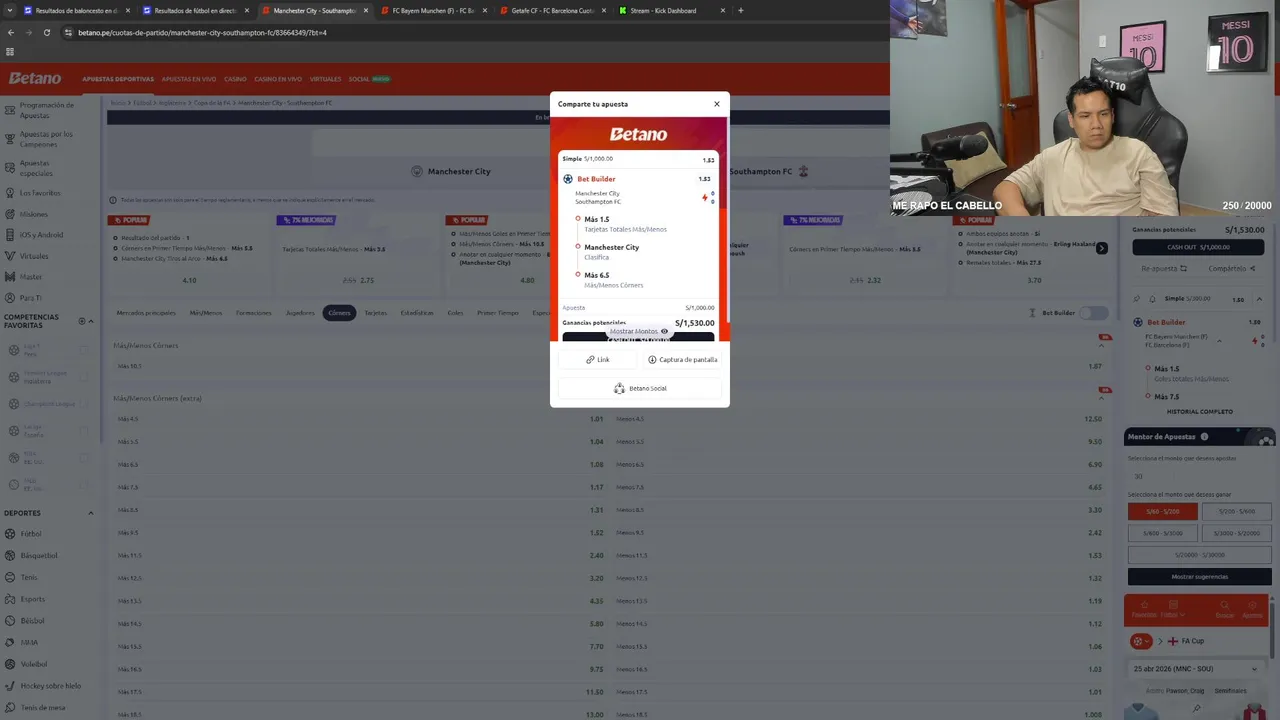1280x720 pixels.
Task: Open Casino menu item
Action: pyautogui.click(x=235, y=79)
